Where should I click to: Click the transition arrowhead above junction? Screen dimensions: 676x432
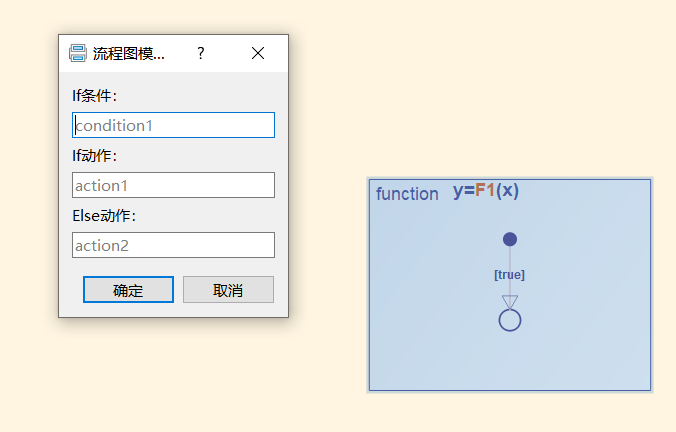coord(510,302)
